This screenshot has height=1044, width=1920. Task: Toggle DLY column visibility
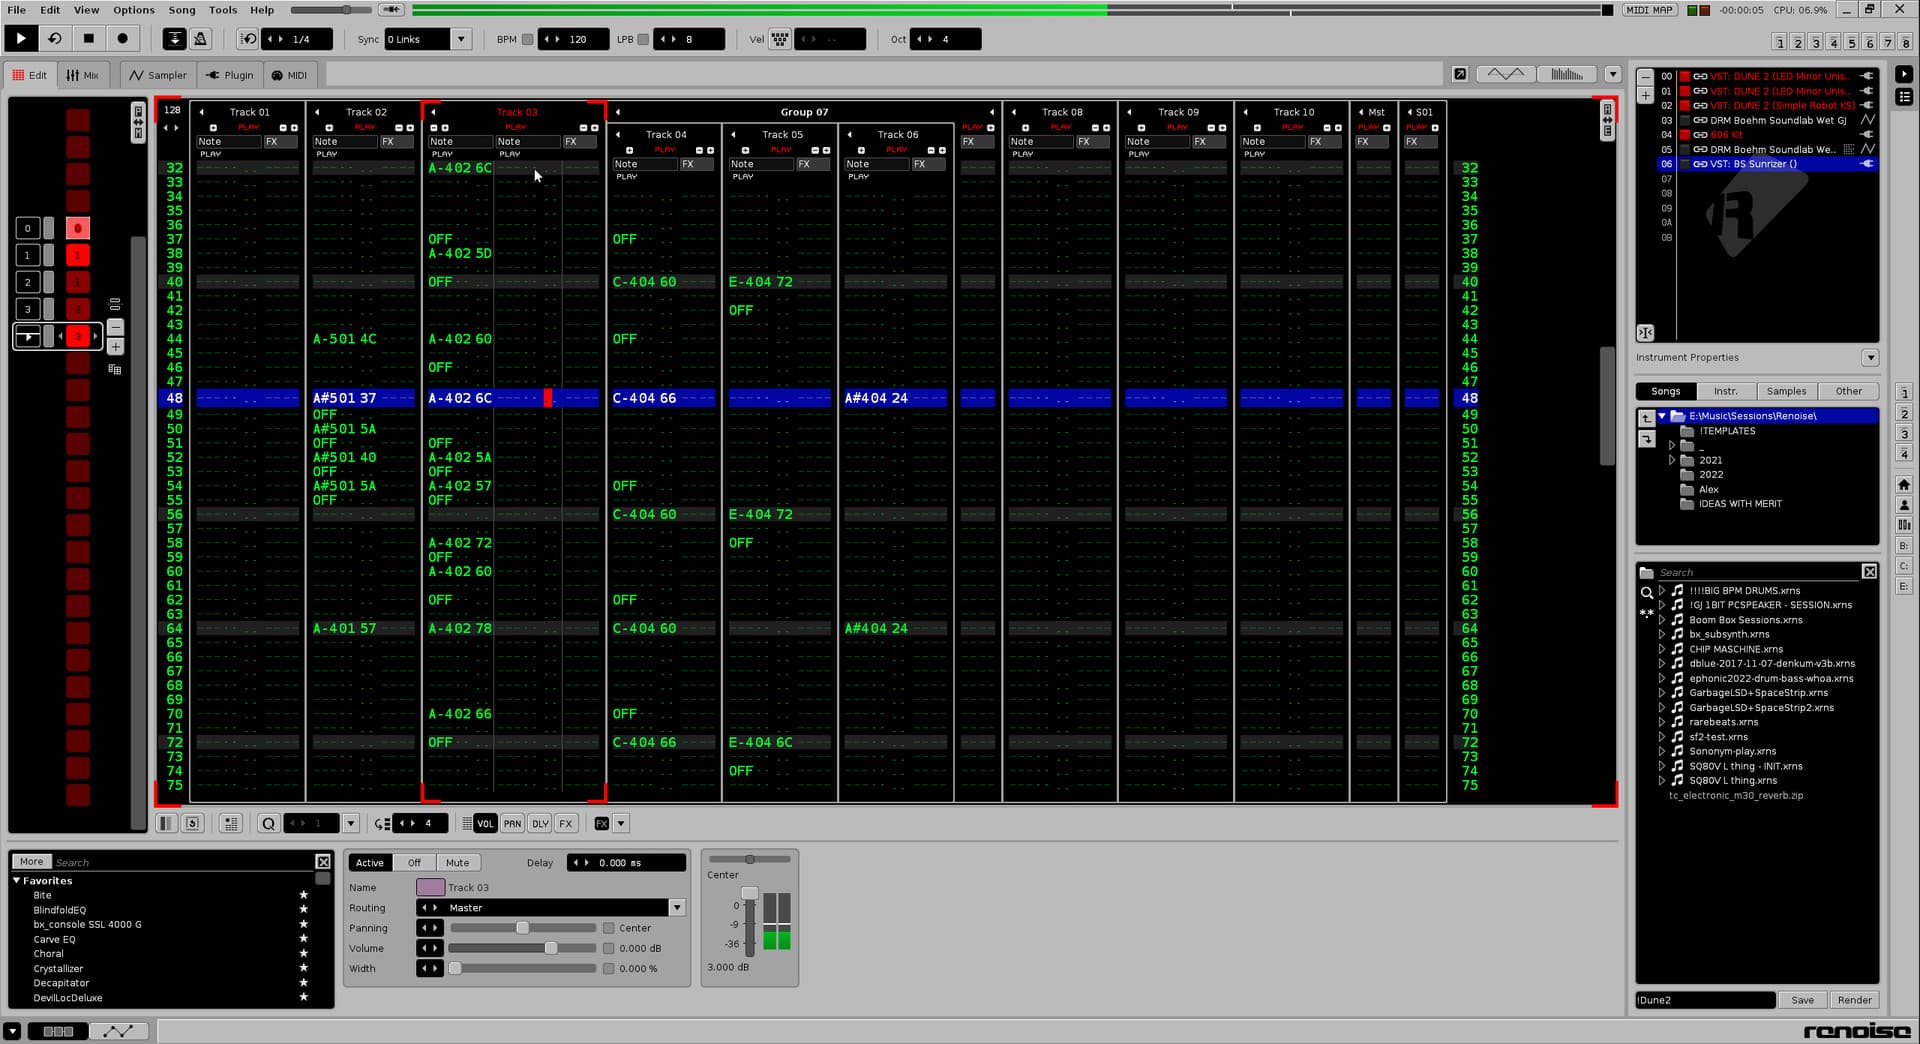coord(540,823)
